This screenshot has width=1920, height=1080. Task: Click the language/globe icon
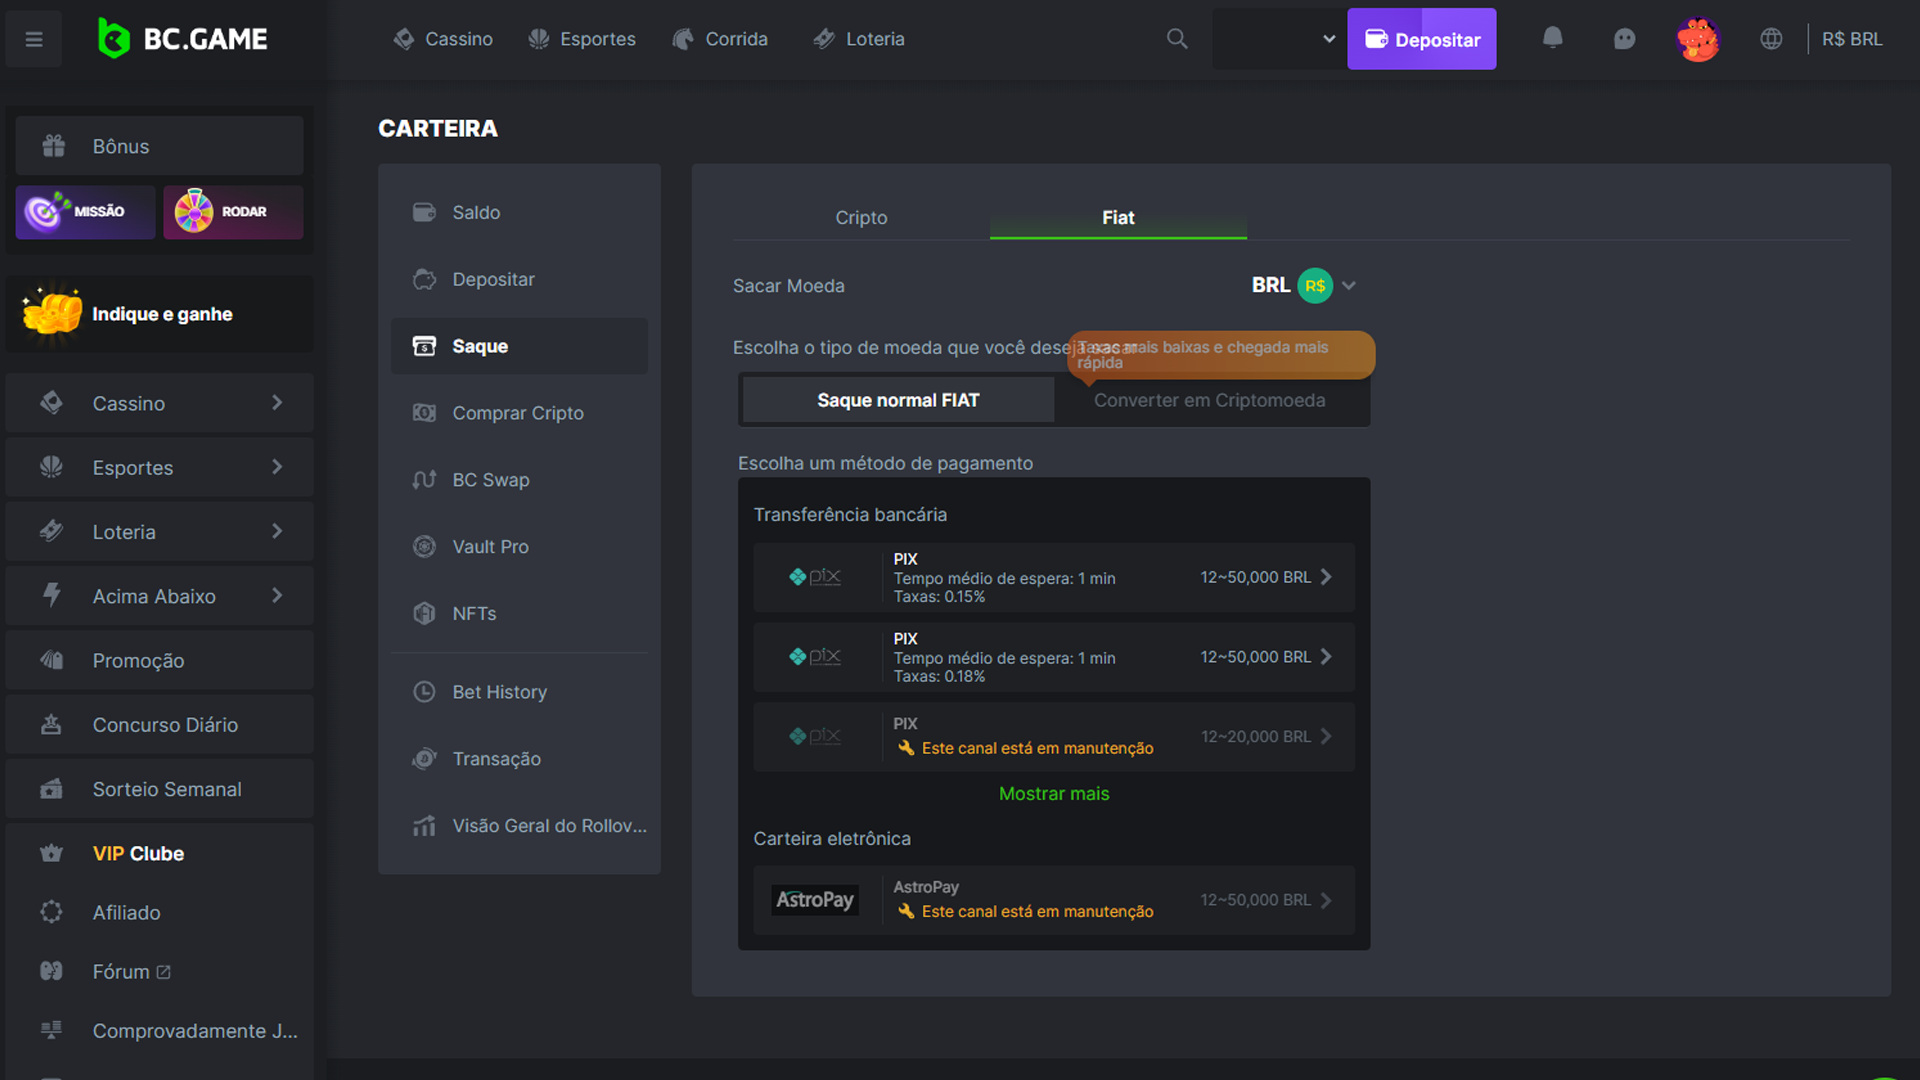(1772, 38)
